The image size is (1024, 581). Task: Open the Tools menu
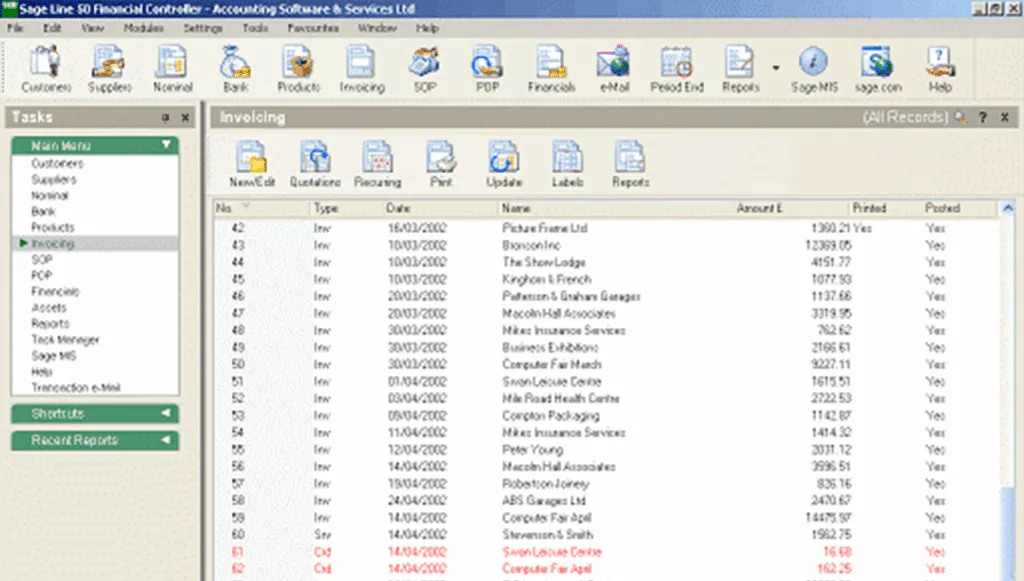click(255, 28)
